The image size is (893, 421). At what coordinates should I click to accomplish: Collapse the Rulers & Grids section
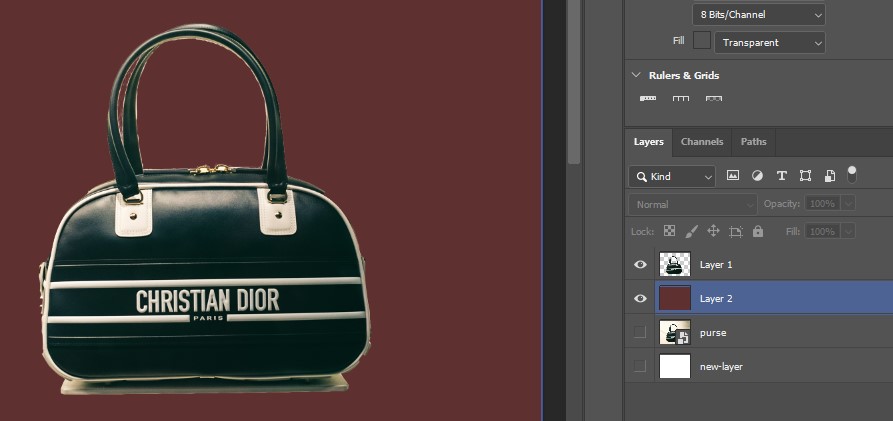(x=636, y=75)
